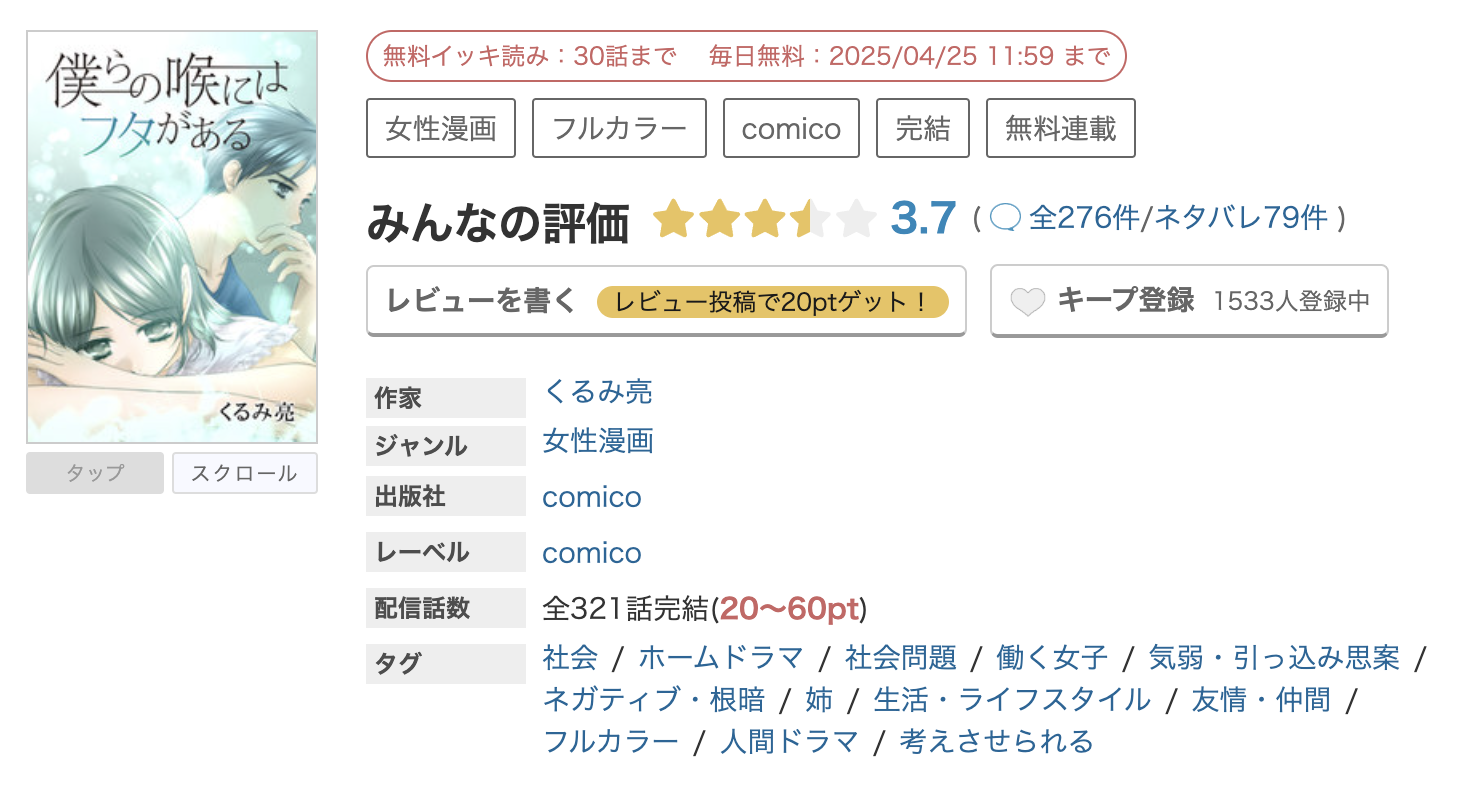Viewport: 1472px width, 810px height.
Task: Switch to the 女性漫画 category tab
Action: 441,128
